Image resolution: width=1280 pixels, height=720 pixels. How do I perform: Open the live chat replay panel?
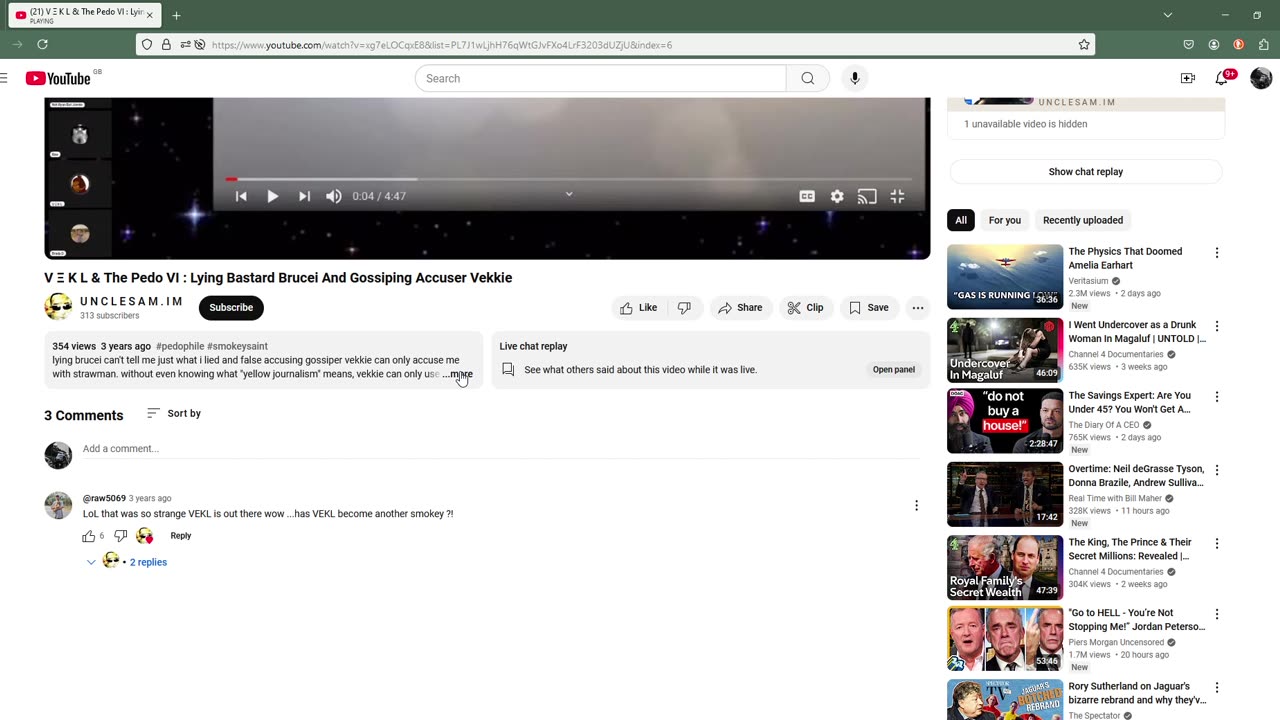(893, 370)
